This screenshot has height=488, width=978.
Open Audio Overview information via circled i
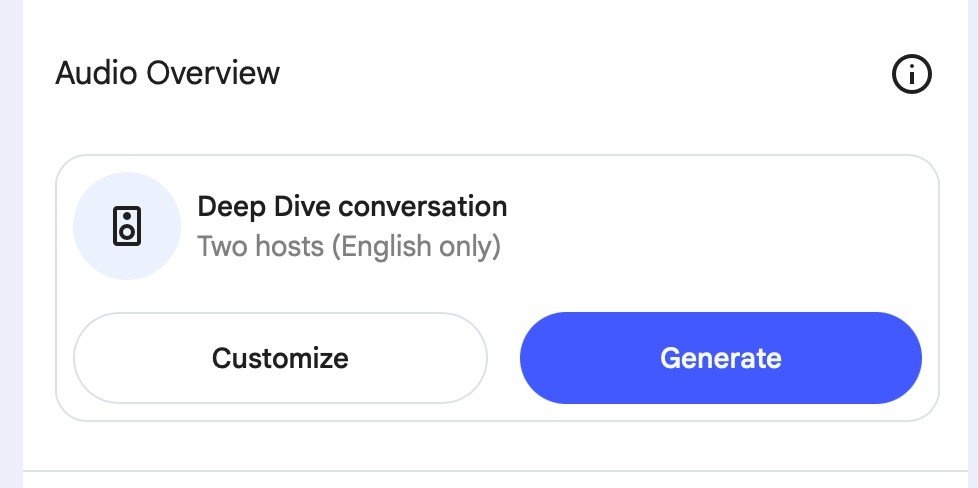tap(911, 74)
